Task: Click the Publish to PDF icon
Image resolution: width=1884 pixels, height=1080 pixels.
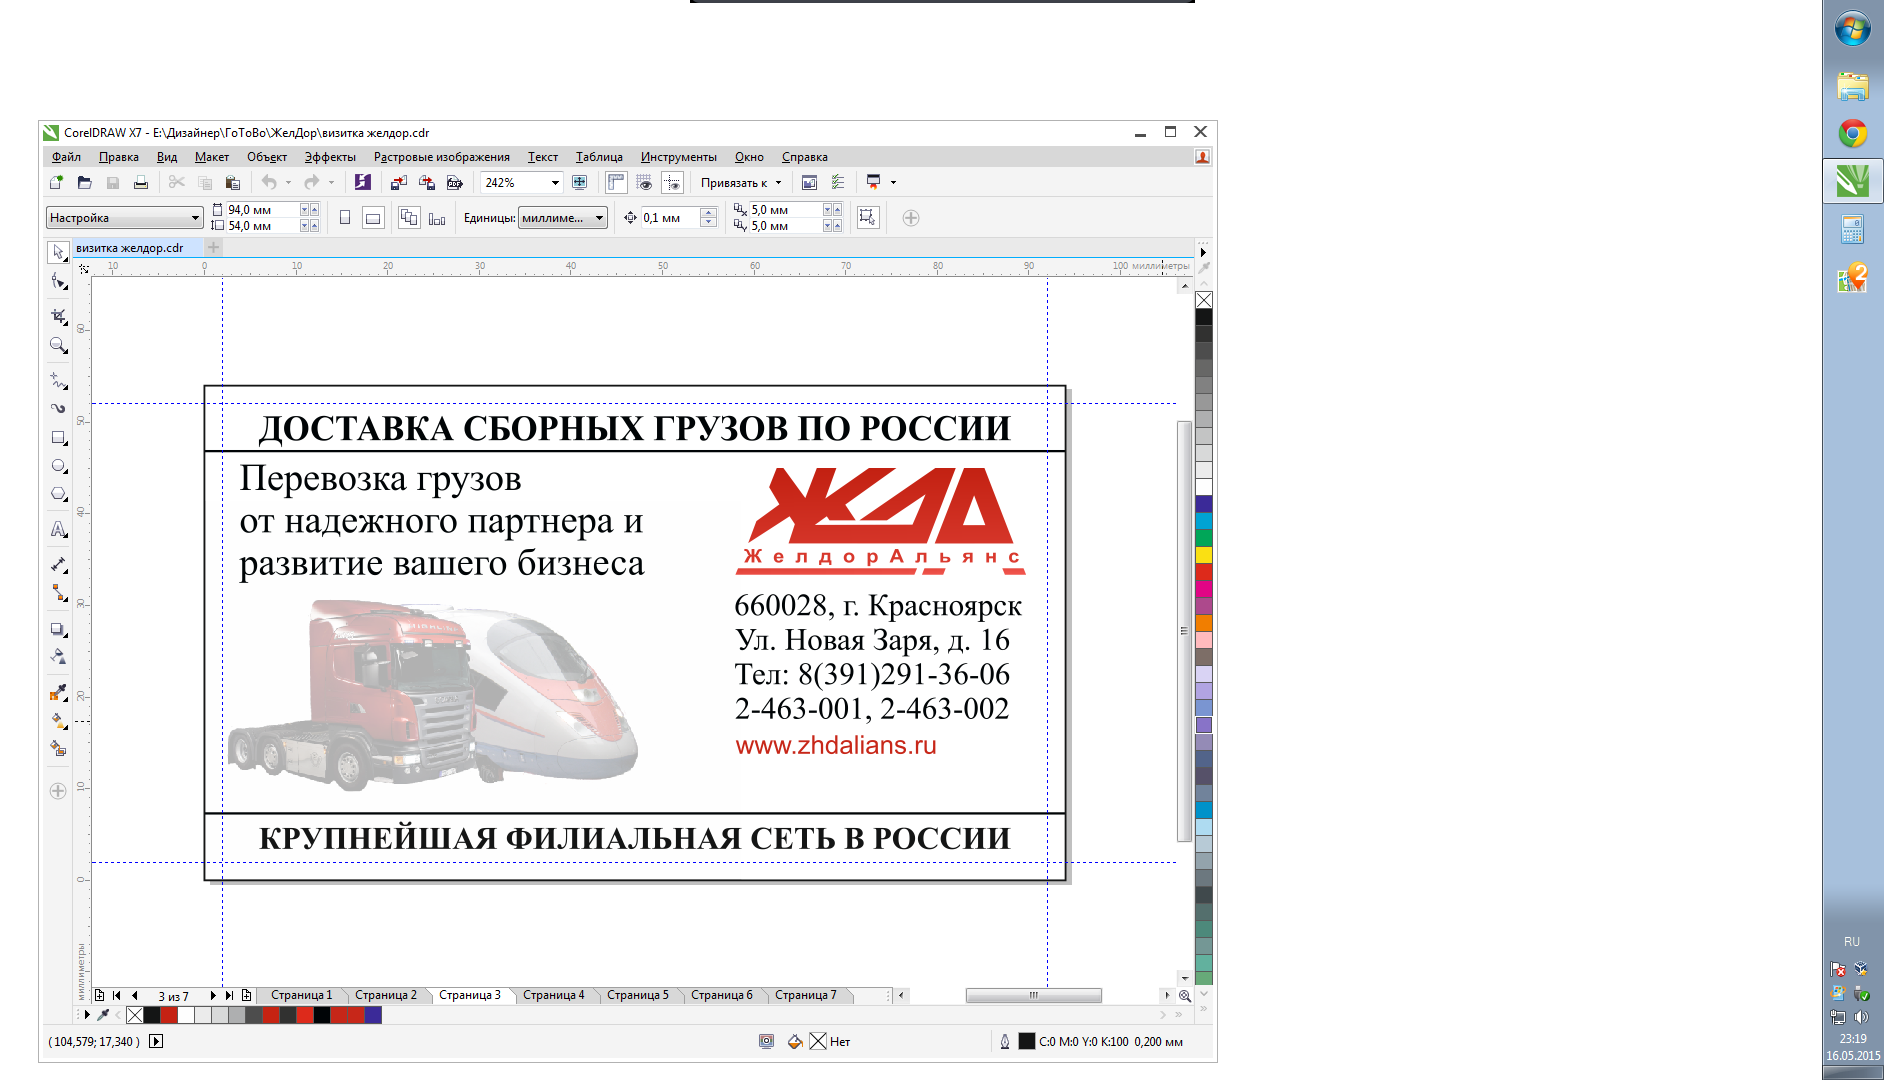Action: point(455,182)
